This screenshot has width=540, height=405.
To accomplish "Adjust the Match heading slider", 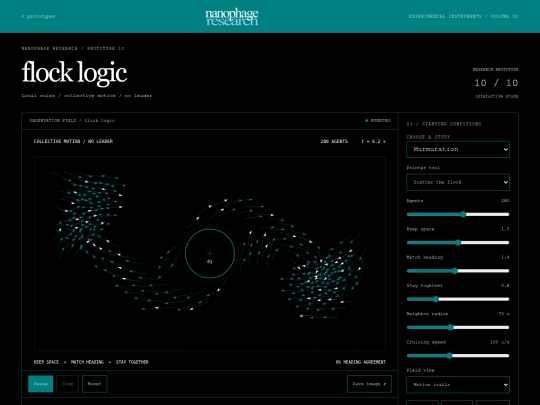I will [458, 271].
